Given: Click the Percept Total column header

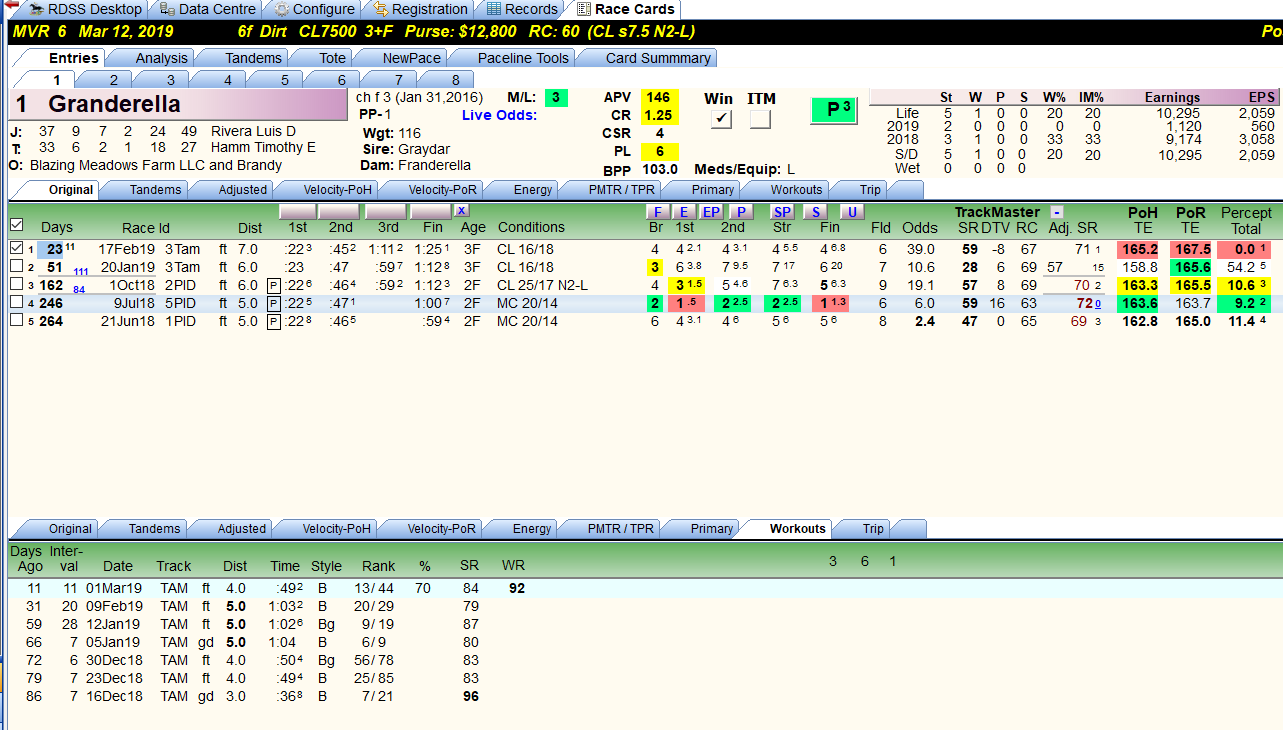Looking at the screenshot, I should point(1246,220).
